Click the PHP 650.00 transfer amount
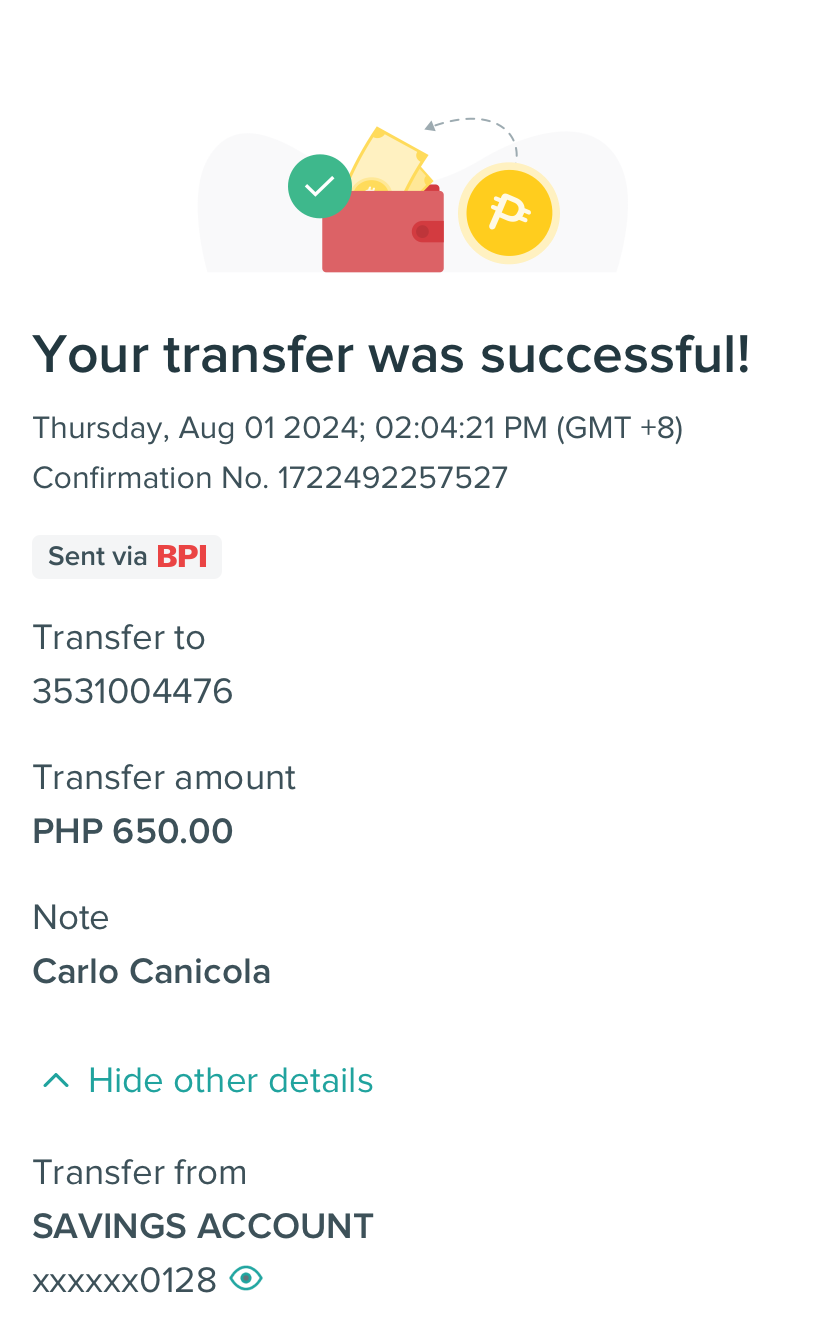This screenshot has height=1340, width=828. (x=133, y=831)
